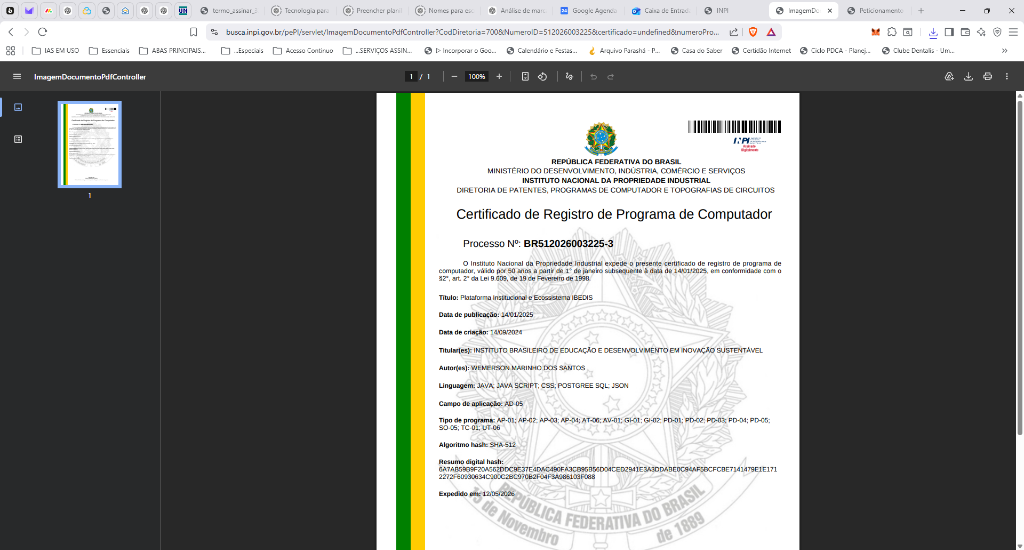Viewport: 1024px width, 550px height.
Task: Switch to Peticionamento tab
Action: coord(875,10)
